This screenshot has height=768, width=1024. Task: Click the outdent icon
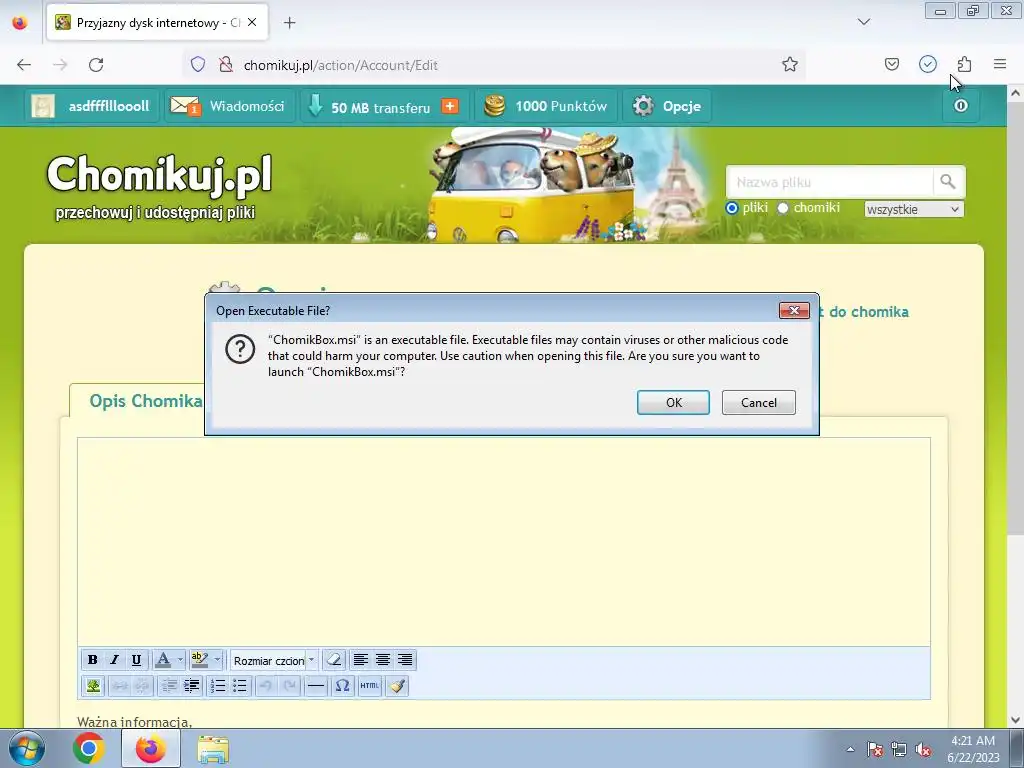click(169, 686)
